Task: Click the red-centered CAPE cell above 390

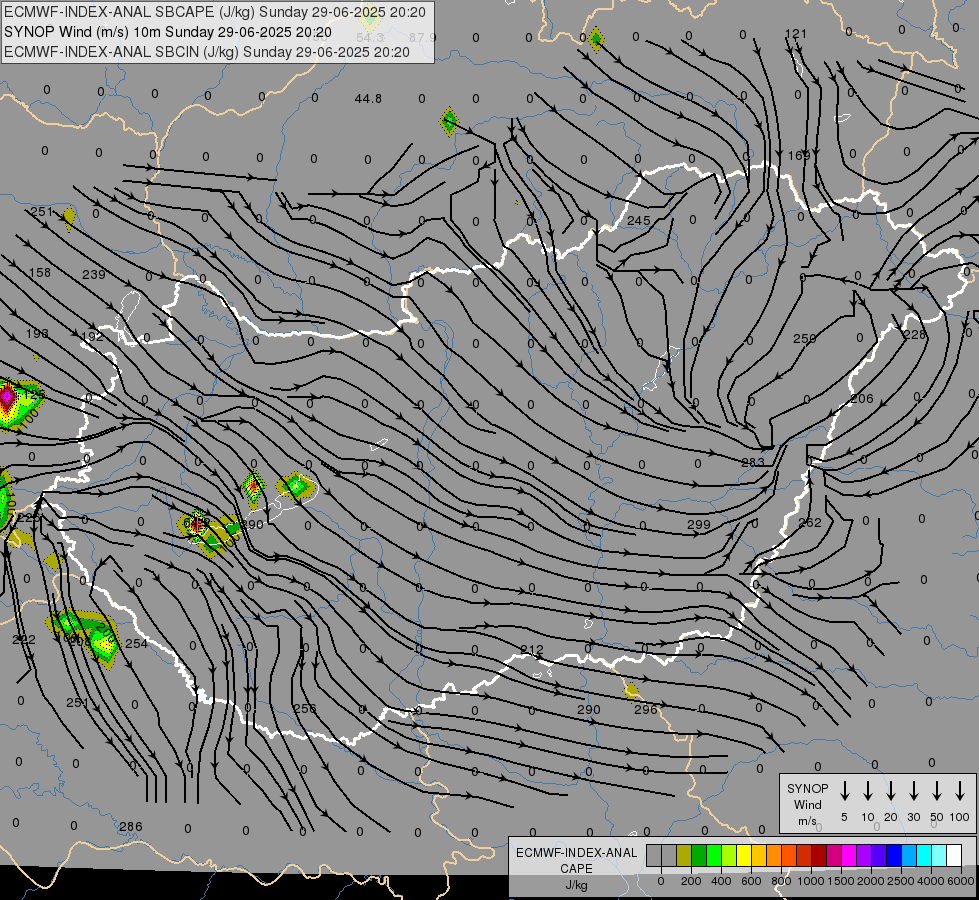Action: 253,488
